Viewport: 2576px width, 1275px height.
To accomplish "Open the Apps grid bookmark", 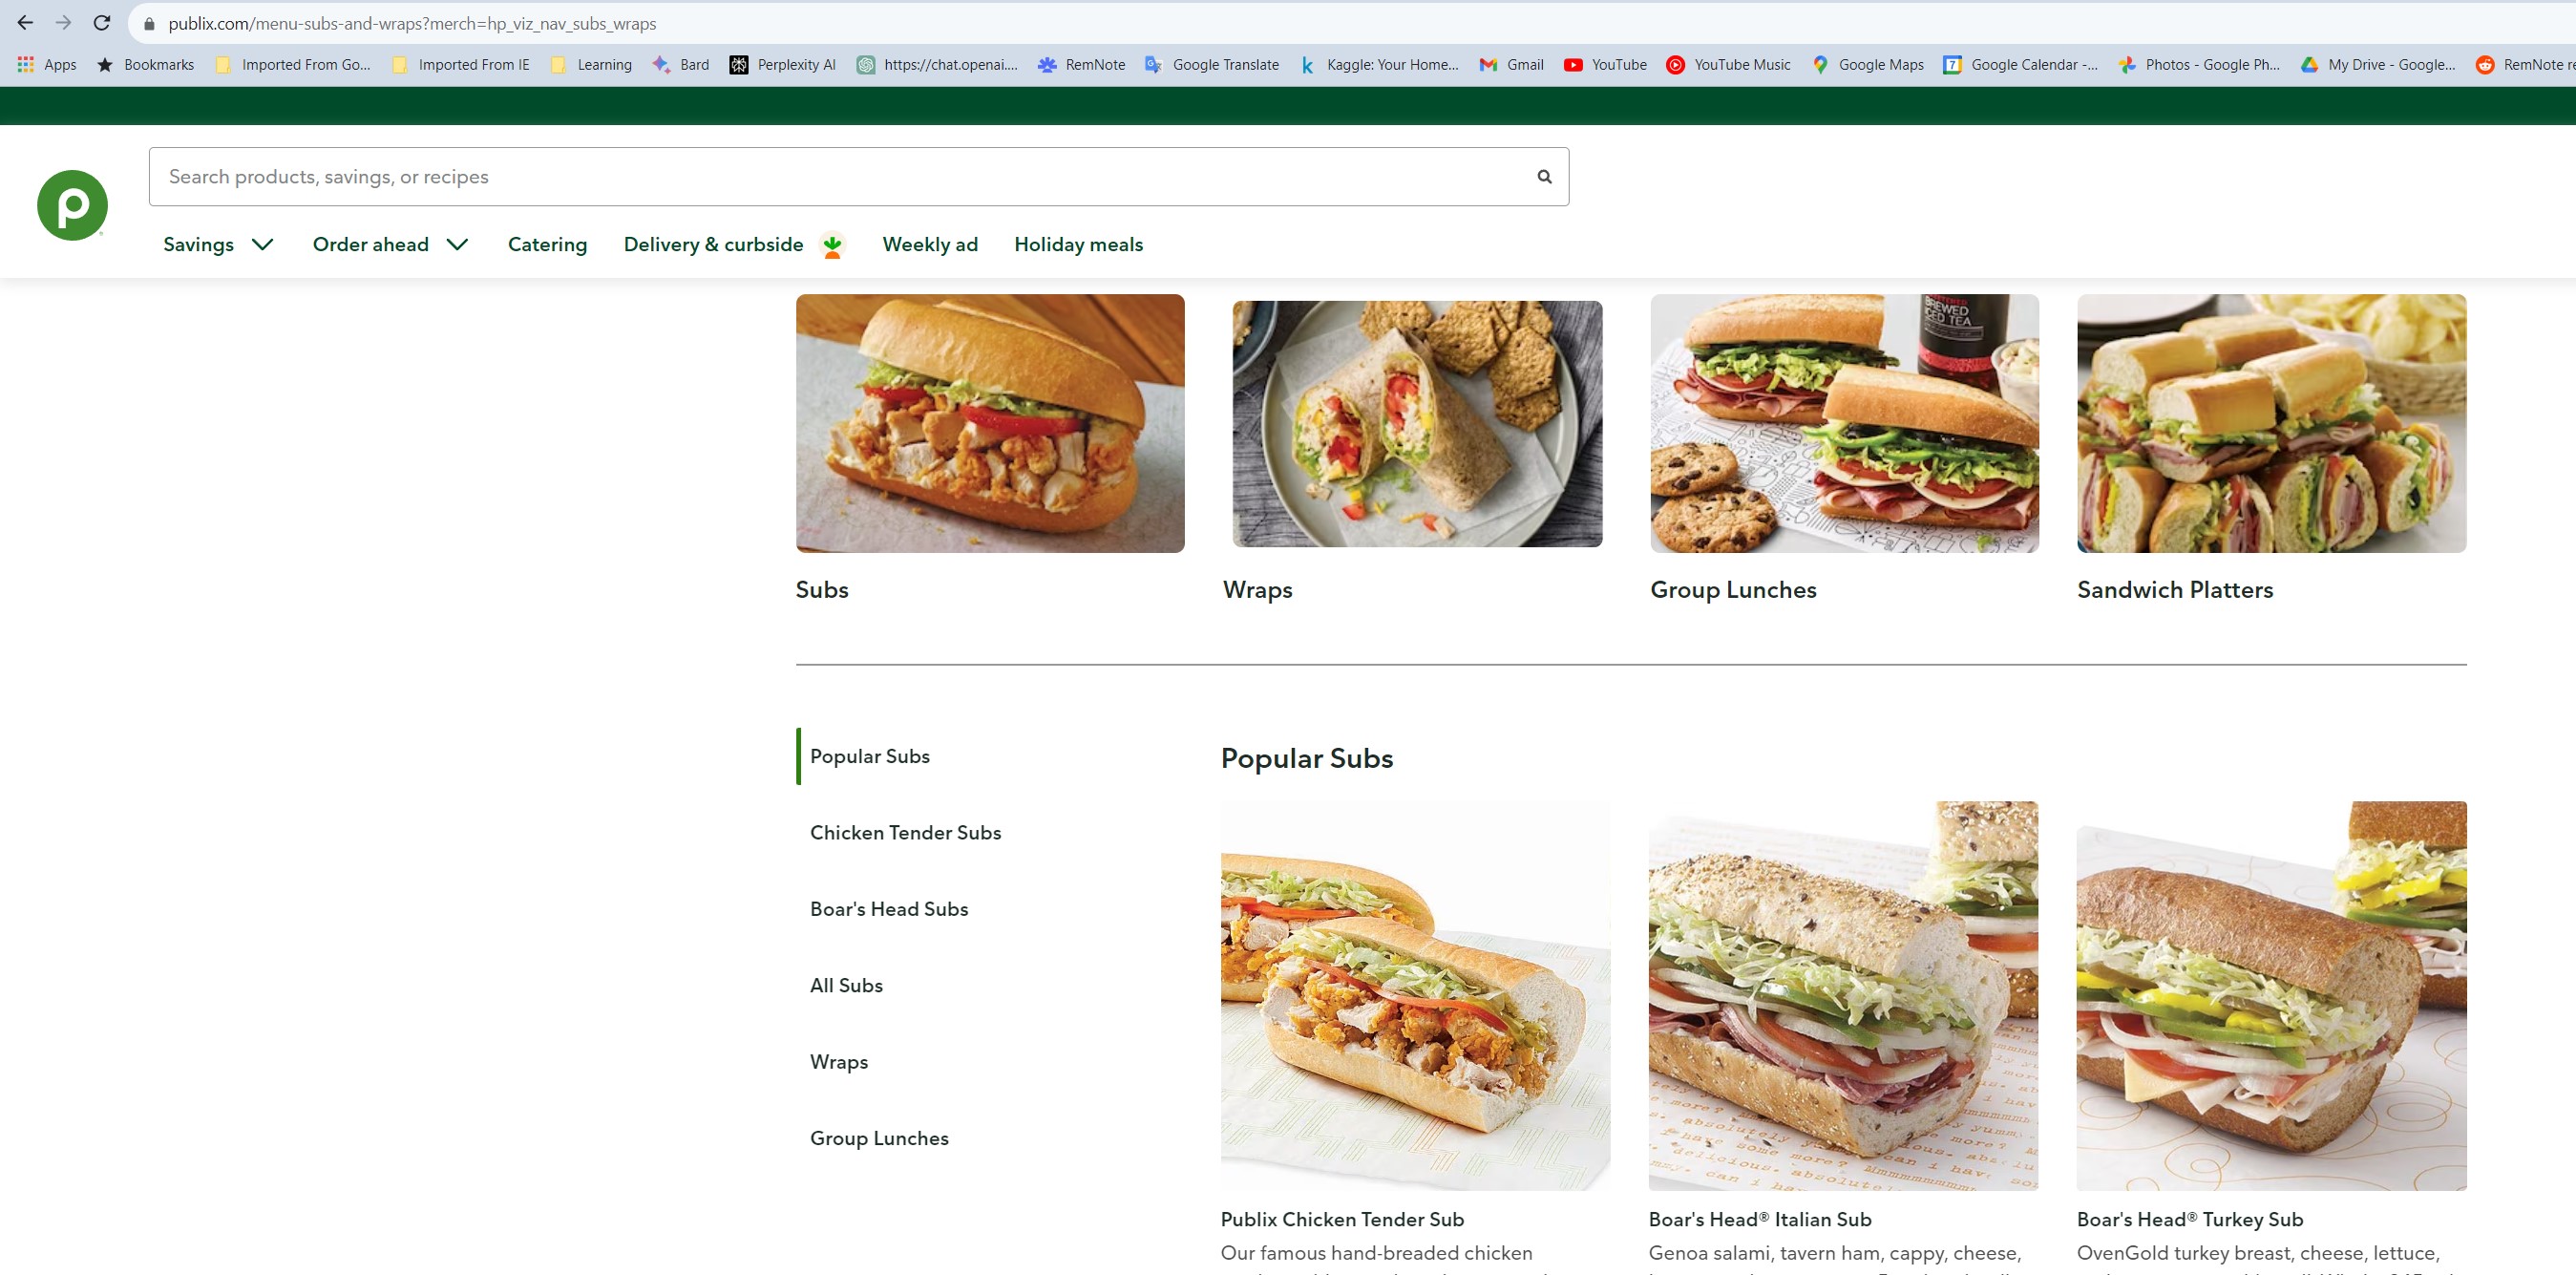I will click(x=47, y=64).
